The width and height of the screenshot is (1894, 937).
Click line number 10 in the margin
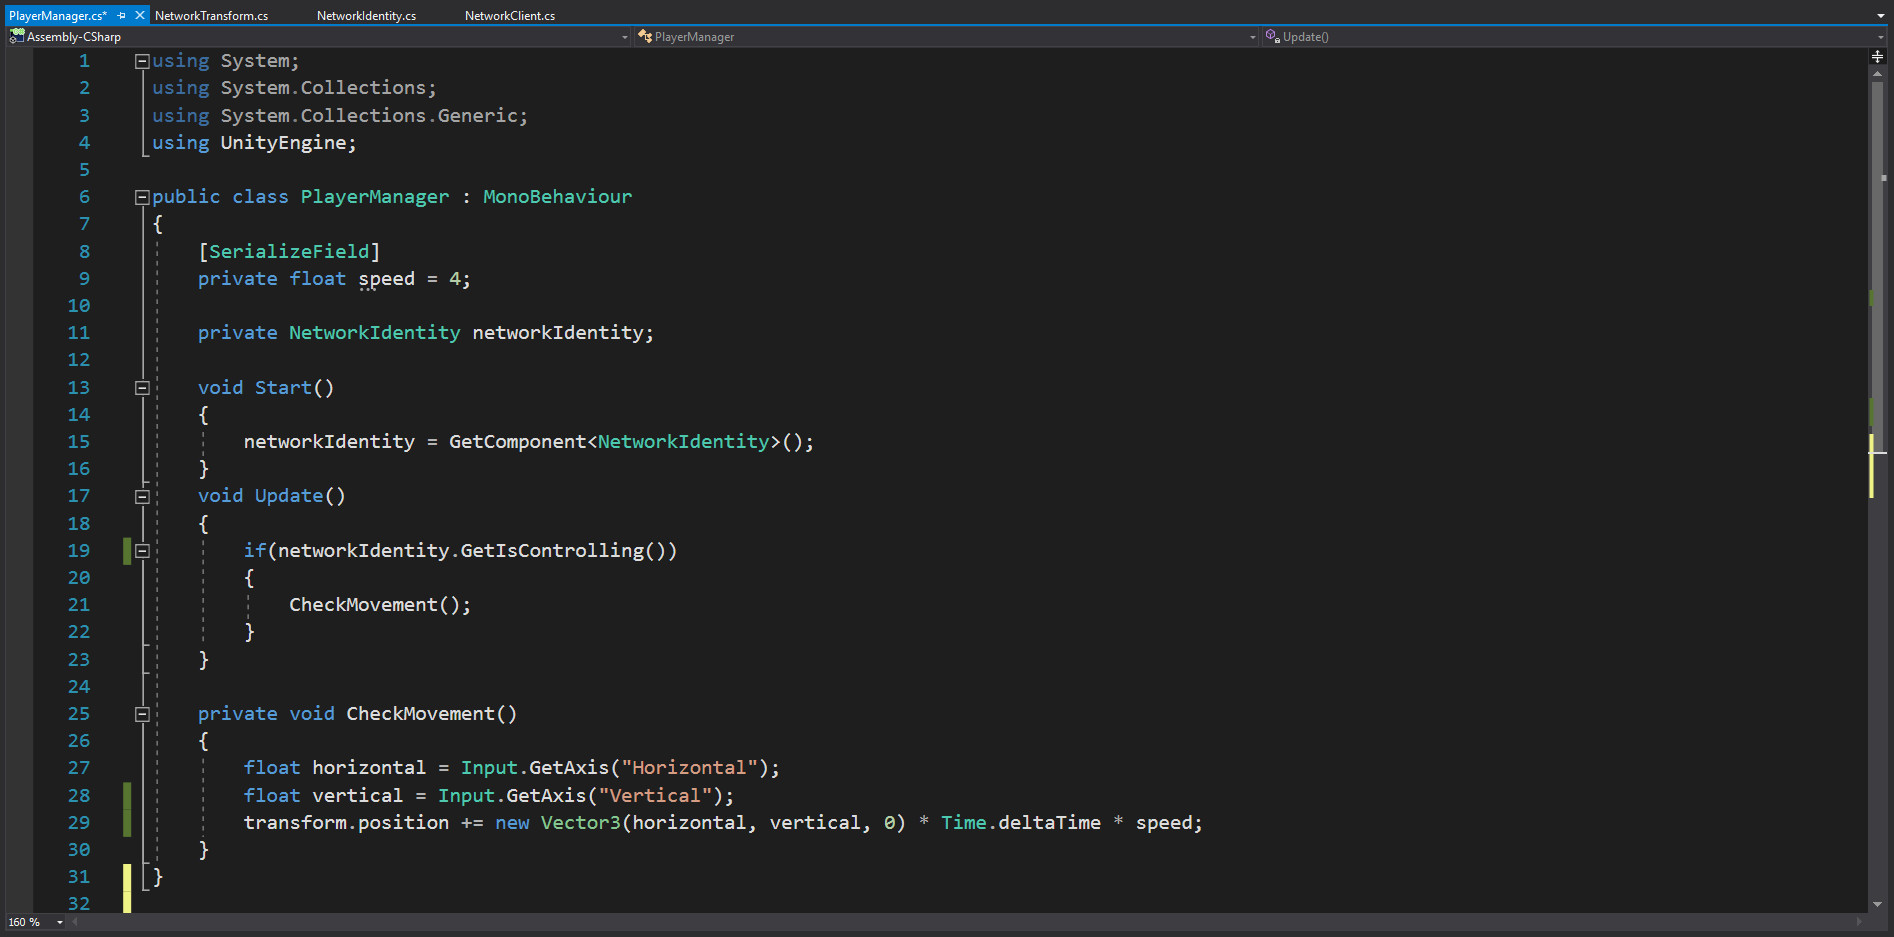pos(79,306)
